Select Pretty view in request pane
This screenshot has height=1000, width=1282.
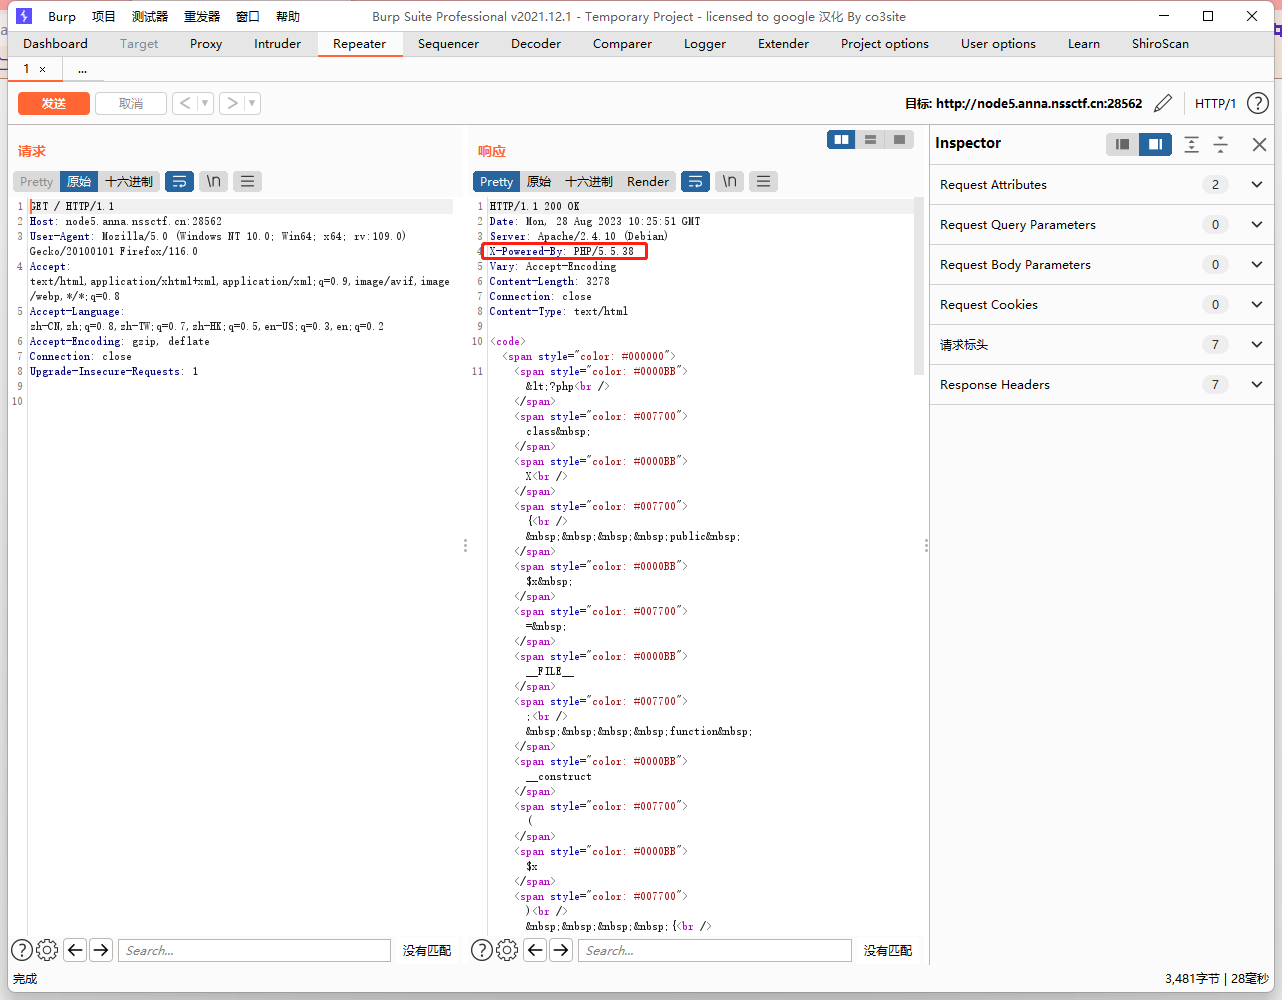[x=36, y=181]
